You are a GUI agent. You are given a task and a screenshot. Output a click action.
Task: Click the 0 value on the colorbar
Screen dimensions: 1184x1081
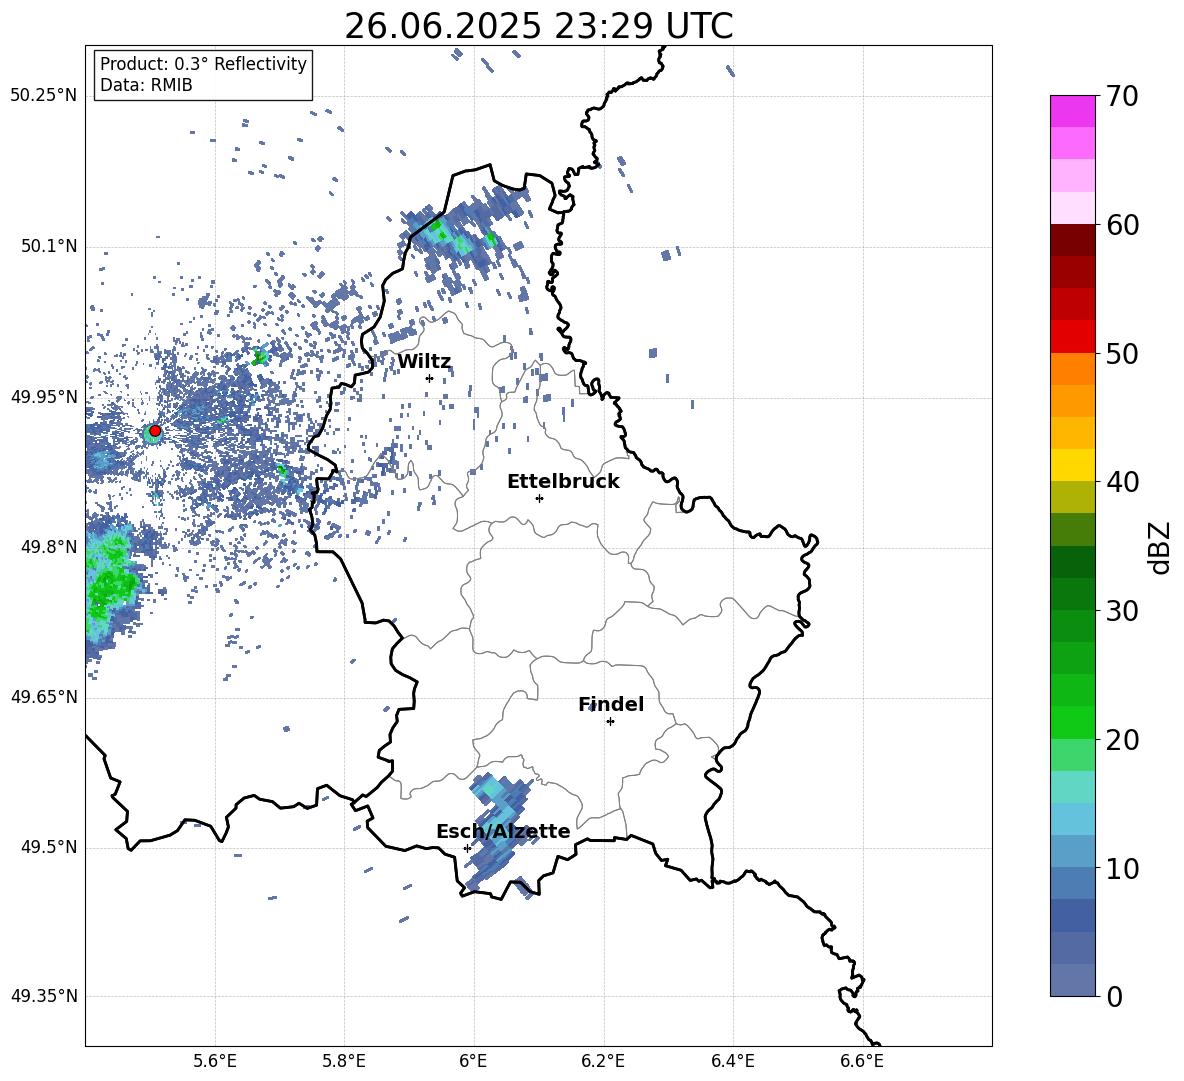pyautogui.click(x=1115, y=996)
